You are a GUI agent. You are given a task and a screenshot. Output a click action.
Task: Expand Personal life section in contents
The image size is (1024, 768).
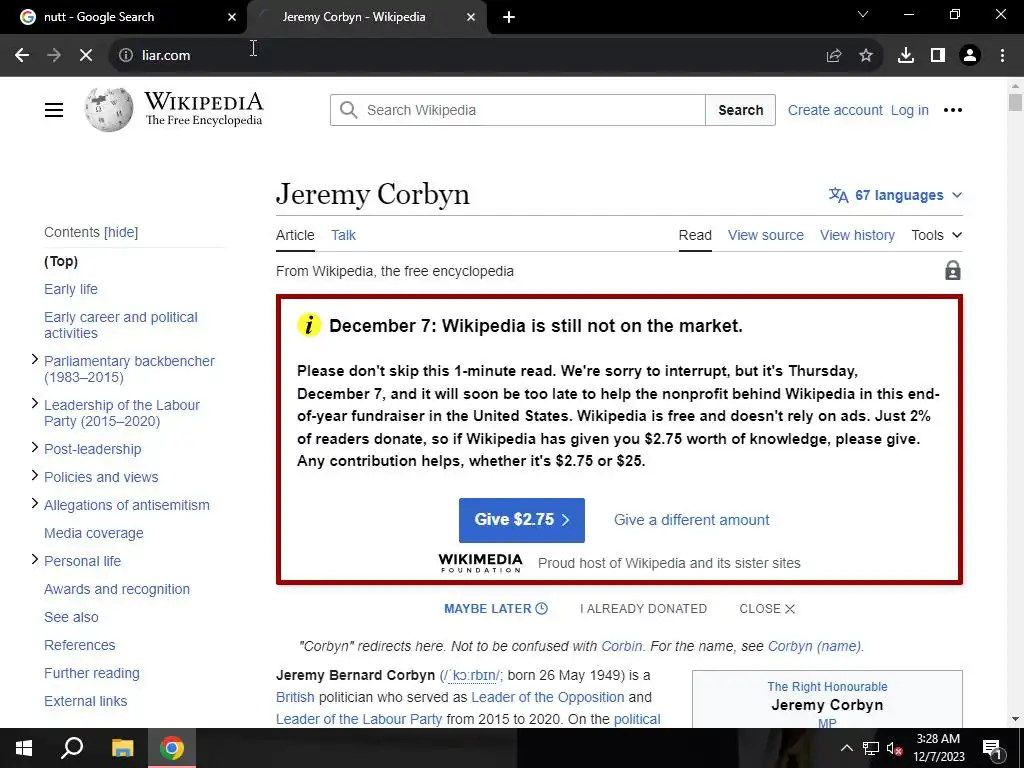[x=35, y=560]
